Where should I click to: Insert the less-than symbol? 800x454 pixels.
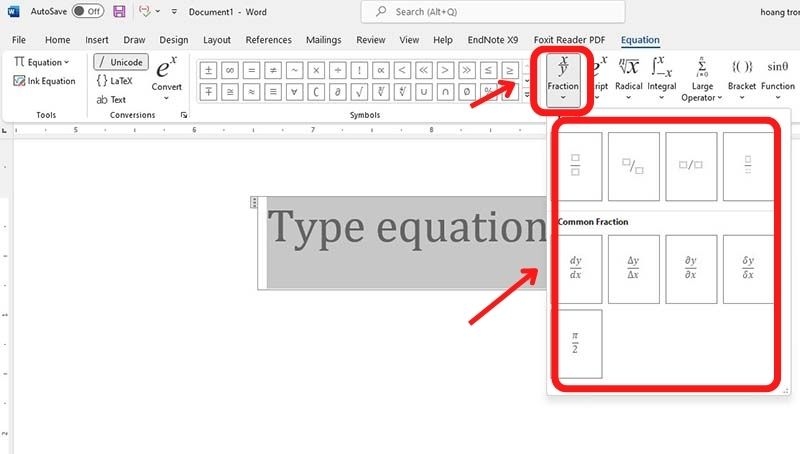coord(402,70)
